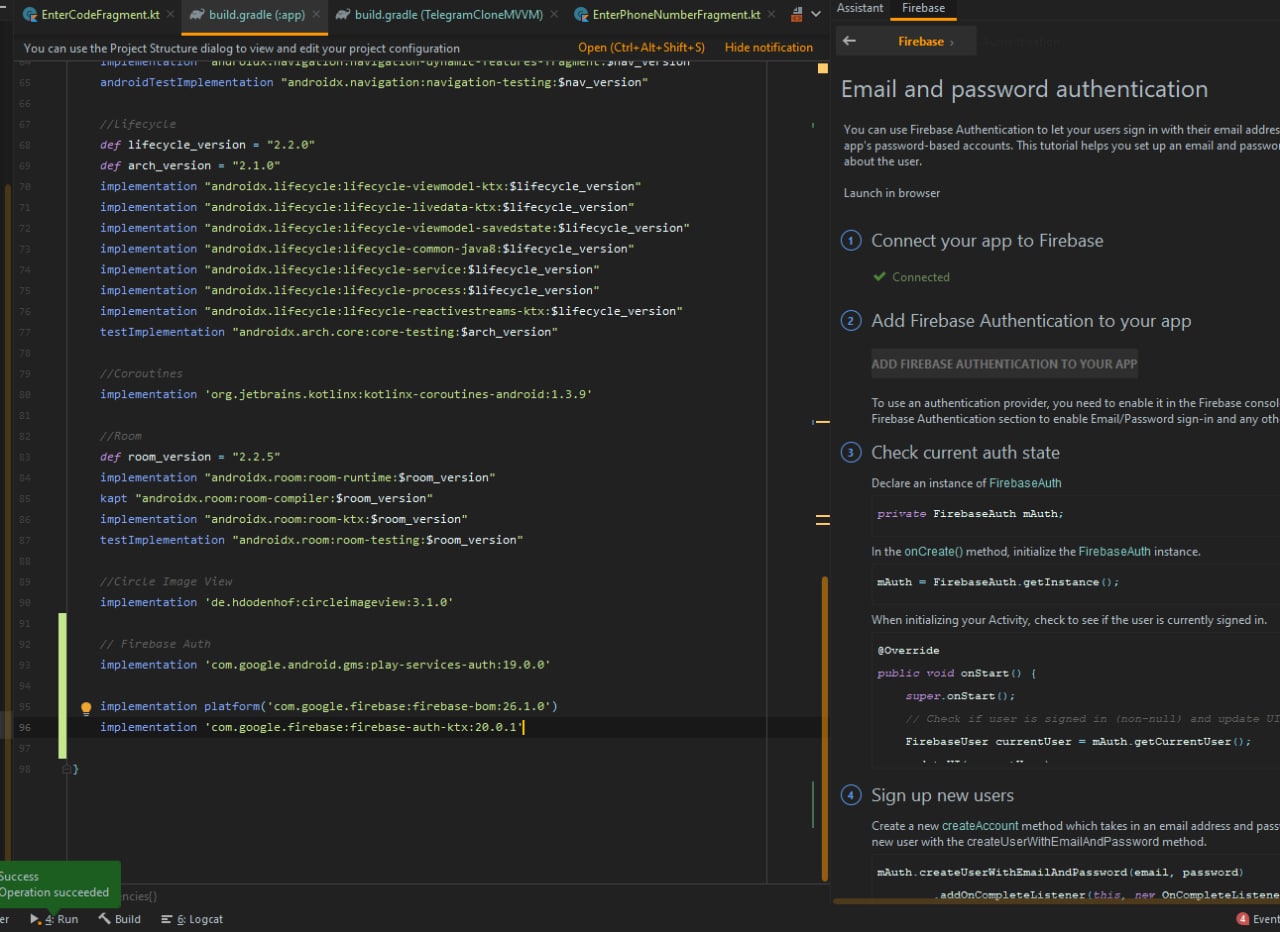
Task: Click Hide notification link
Action: 769,48
